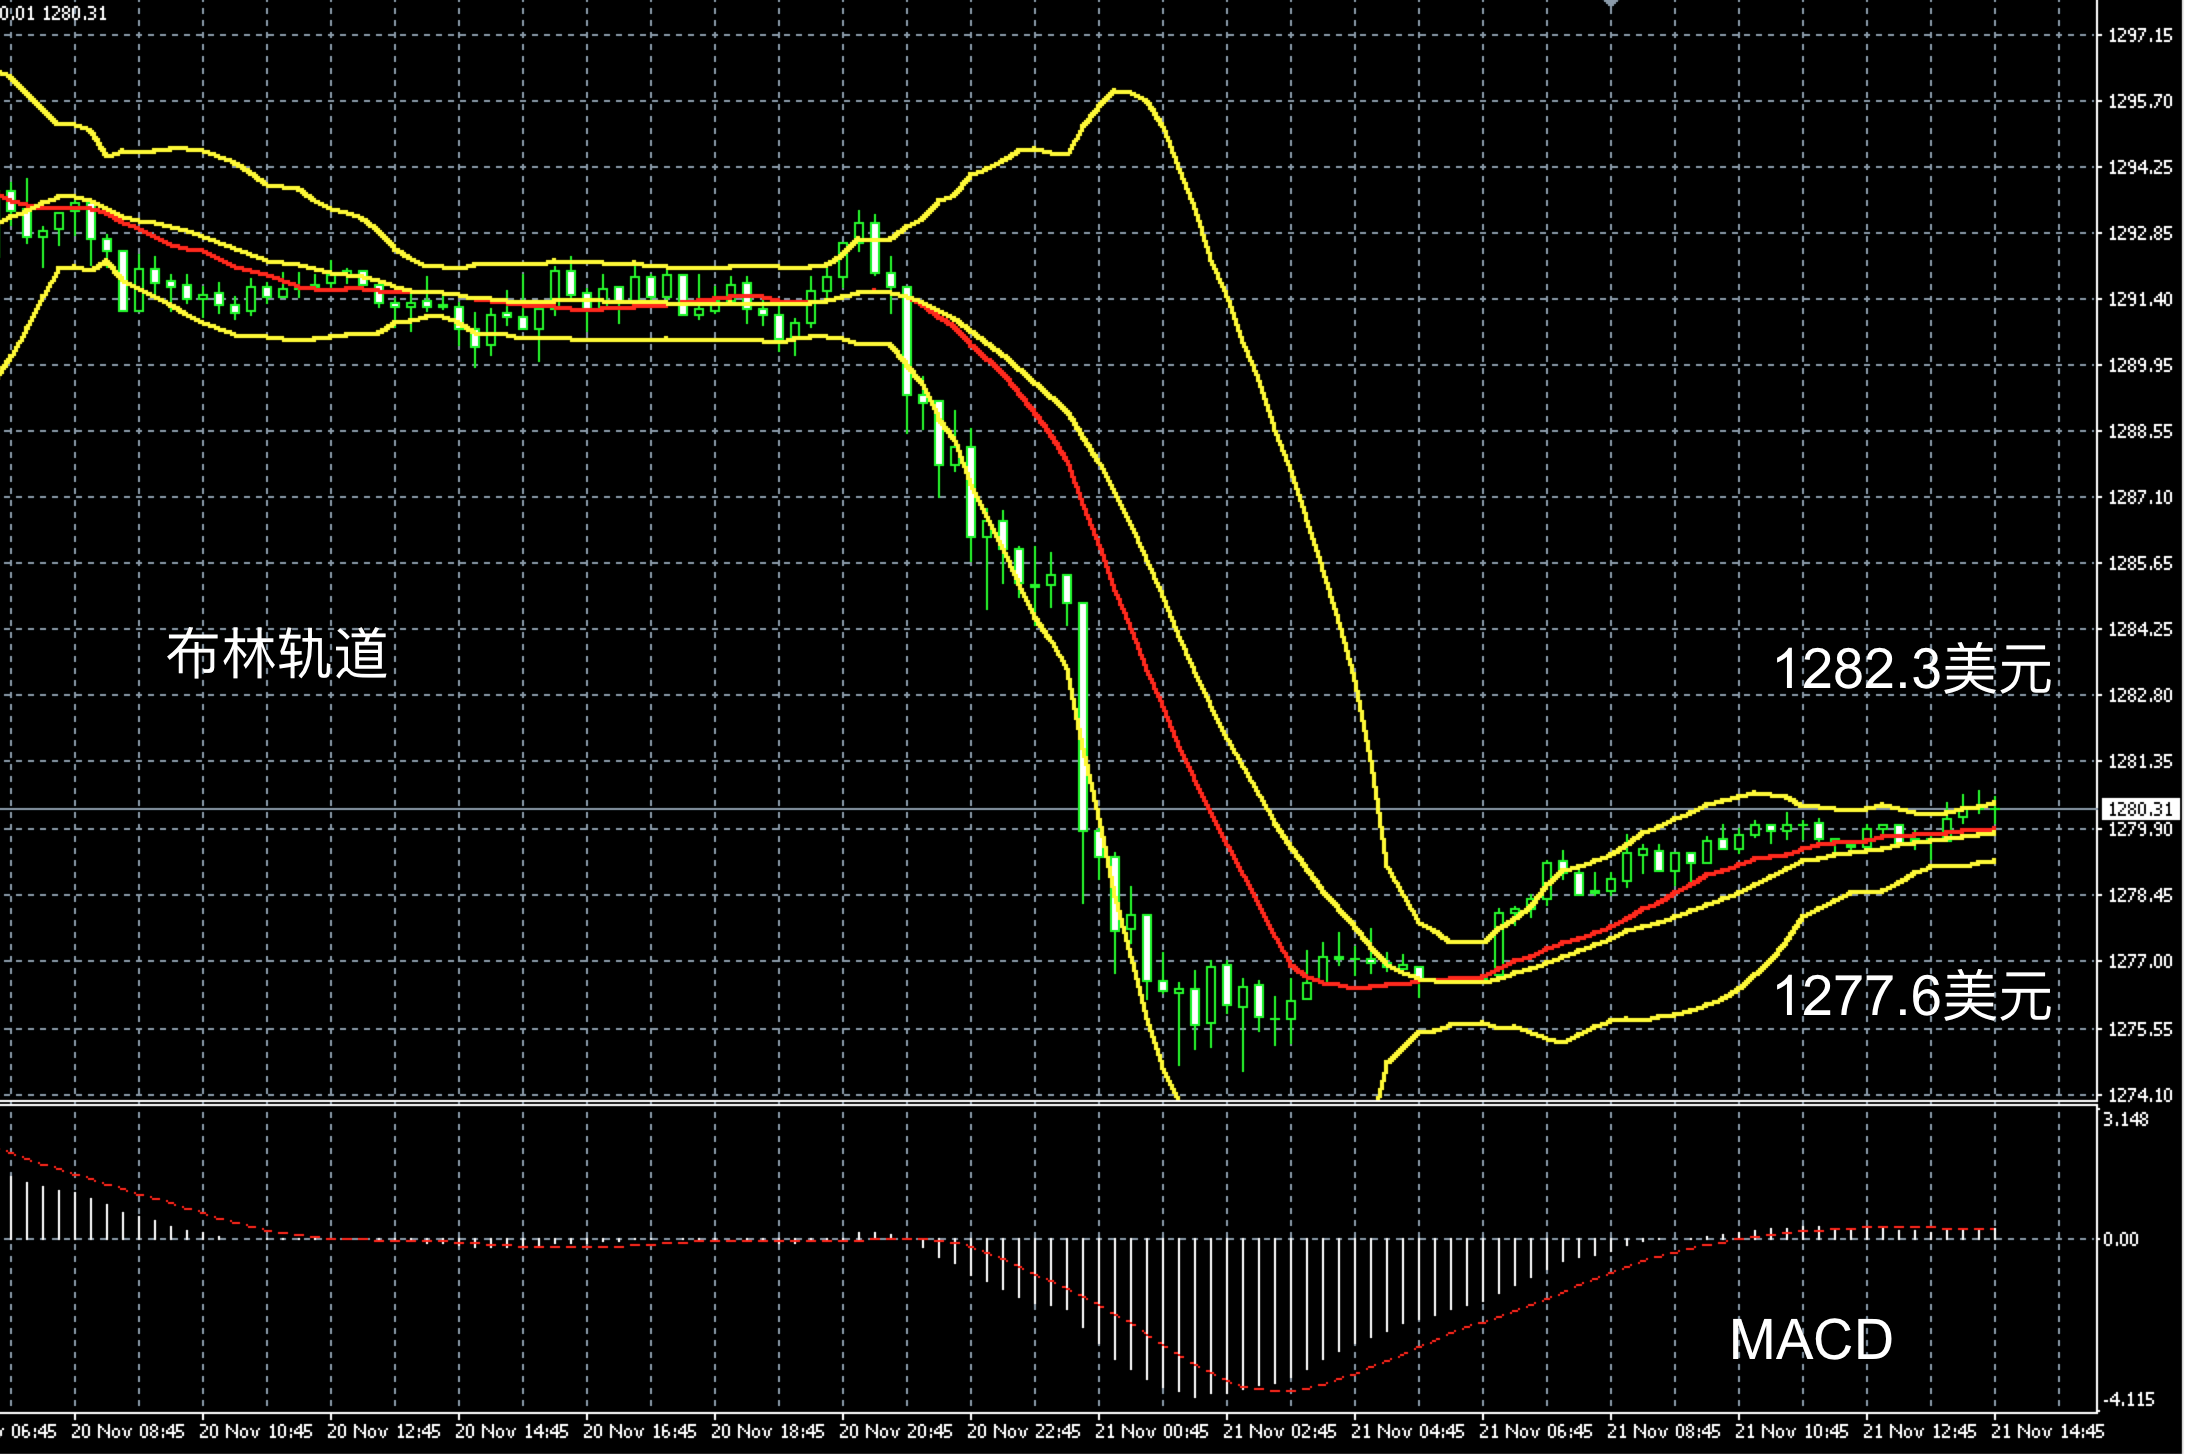Click the current price tag 1280.31
The width and height of the screenshot is (2186, 1454).
pos(2140,809)
